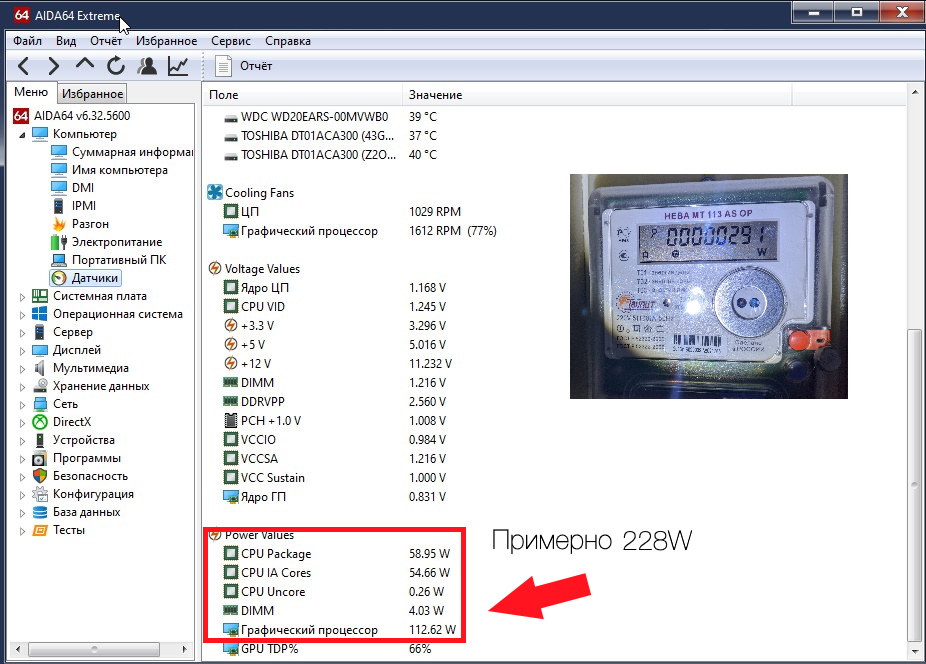The width and height of the screenshot is (926, 664).
Task: Expand the Тесты tree node
Action: 22,531
